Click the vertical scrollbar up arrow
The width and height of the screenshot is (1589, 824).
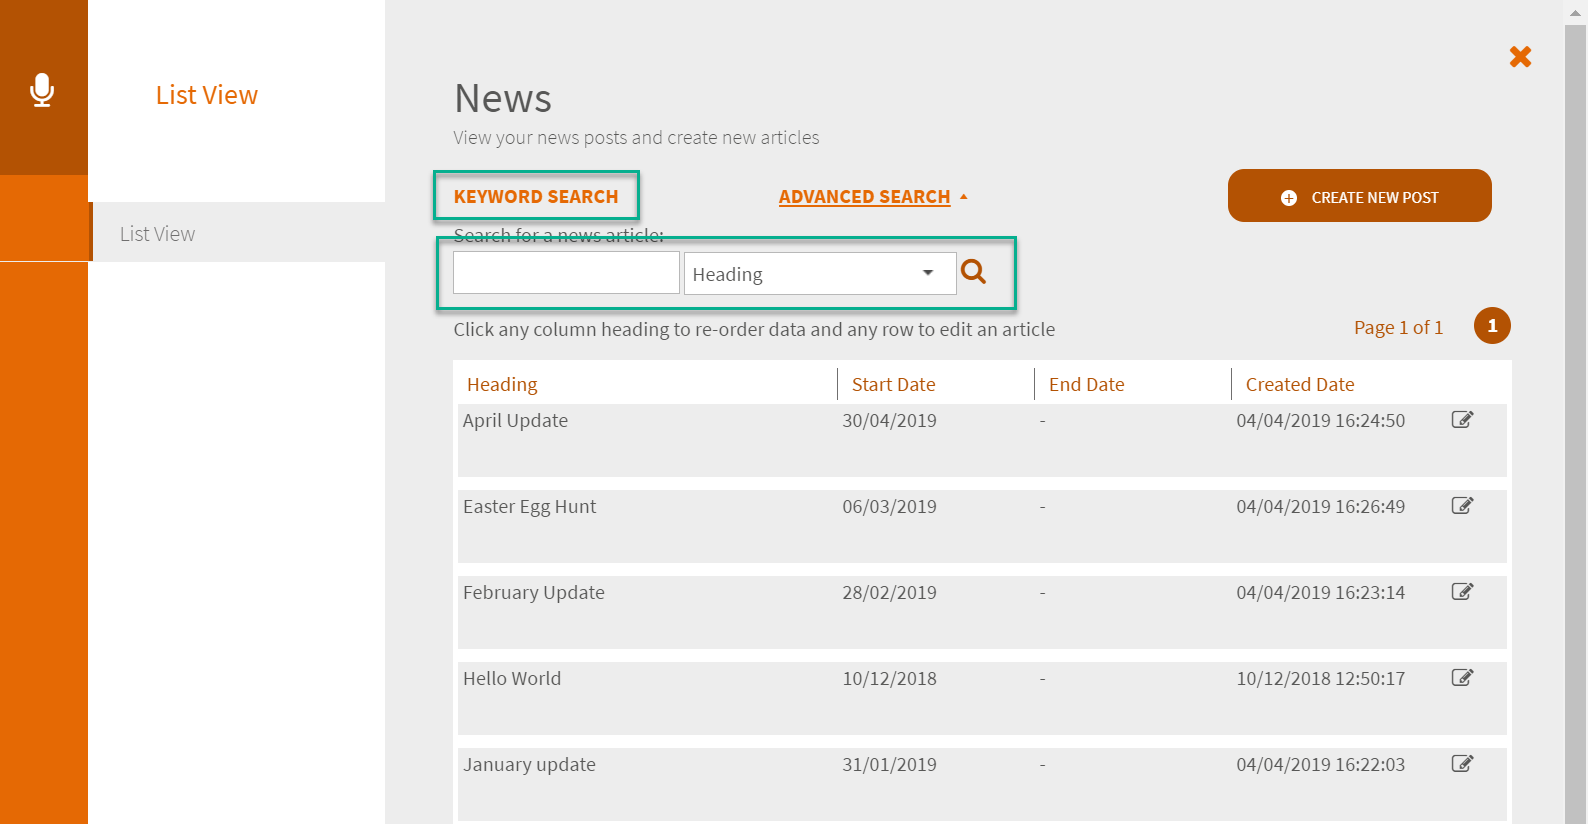tap(1576, 12)
